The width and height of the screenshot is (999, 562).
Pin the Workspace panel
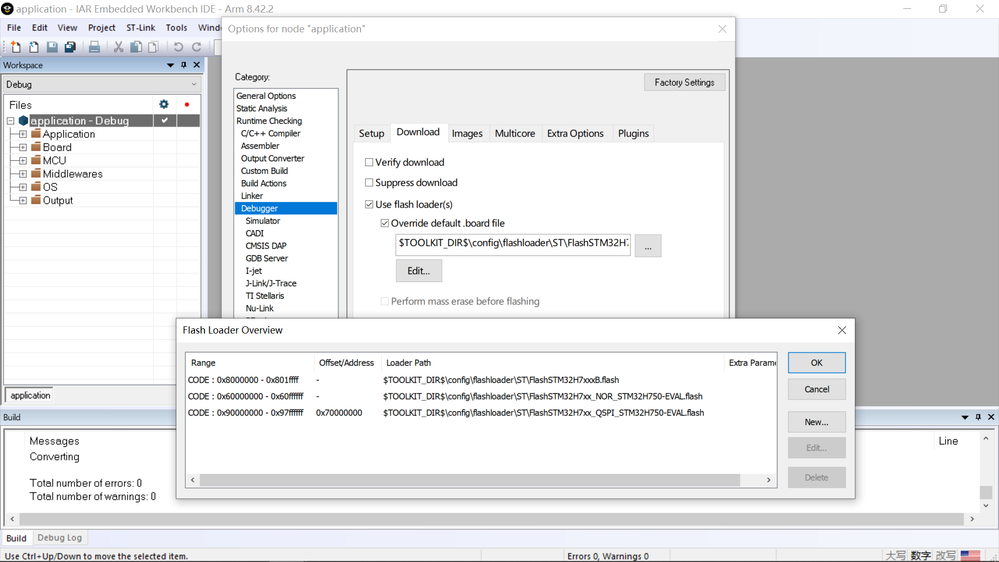pos(183,65)
